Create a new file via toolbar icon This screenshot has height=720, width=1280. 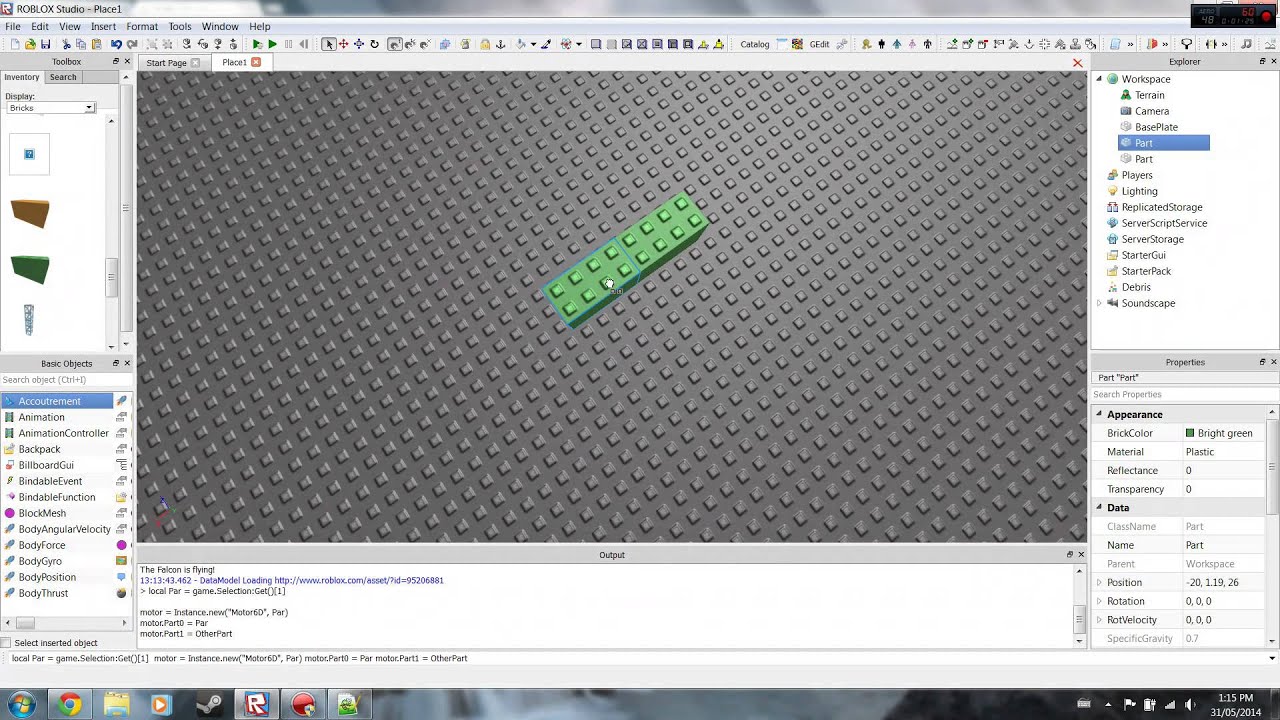15,44
